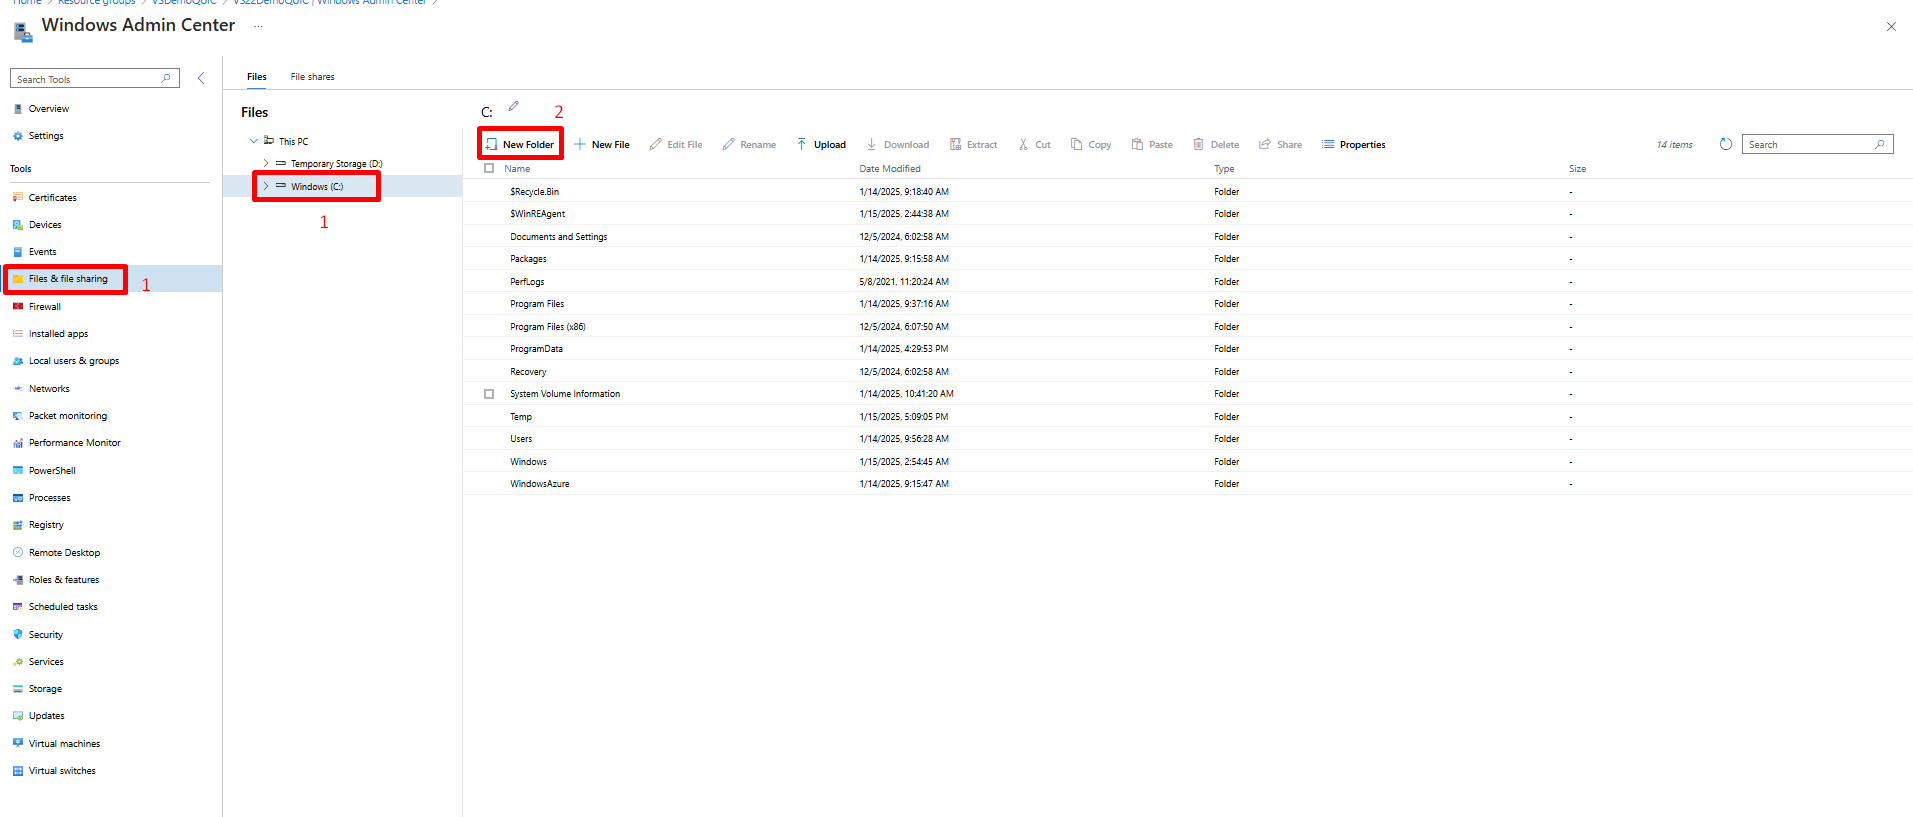Image resolution: width=1913 pixels, height=817 pixels.
Task: Click the Delete toolbar button
Action: [1216, 145]
